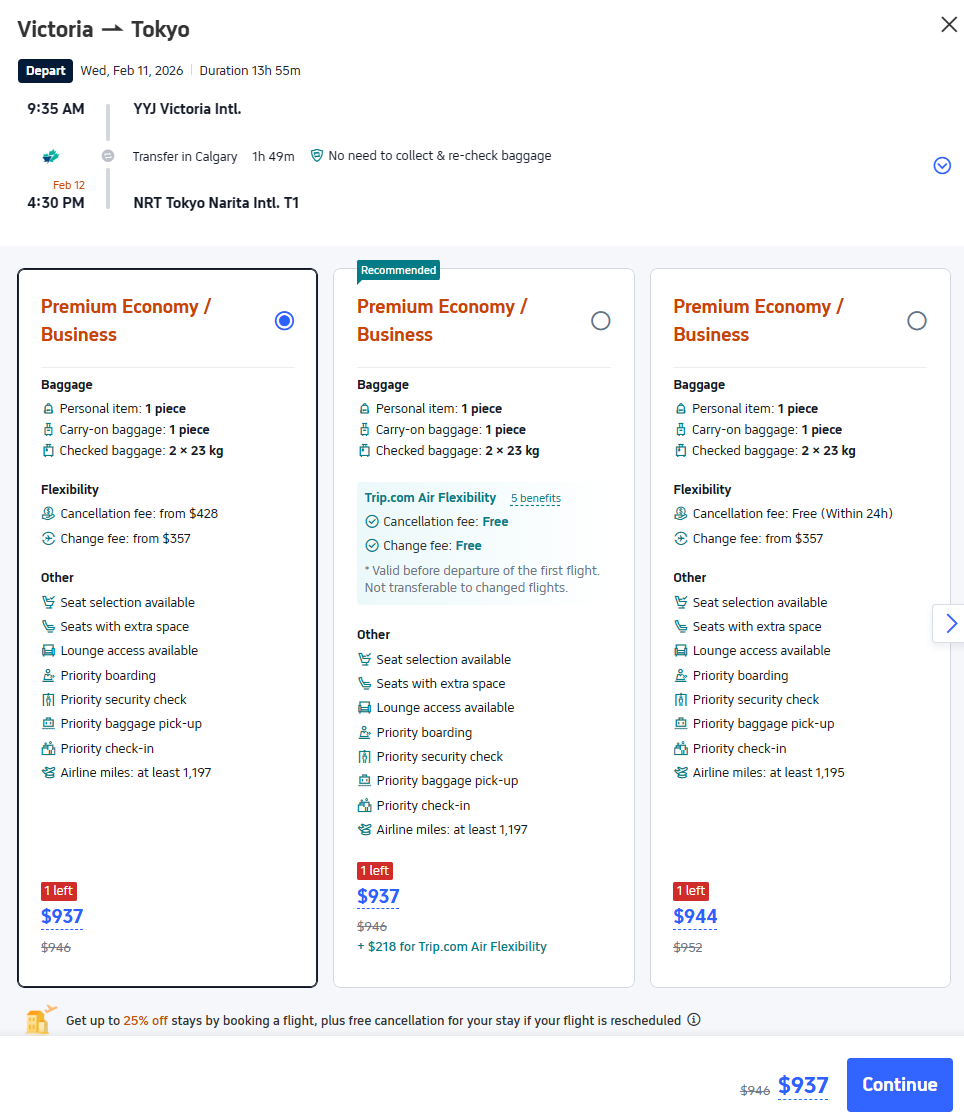Select the Recommended fare option radio button
The image size is (964, 1119).
pos(600,321)
